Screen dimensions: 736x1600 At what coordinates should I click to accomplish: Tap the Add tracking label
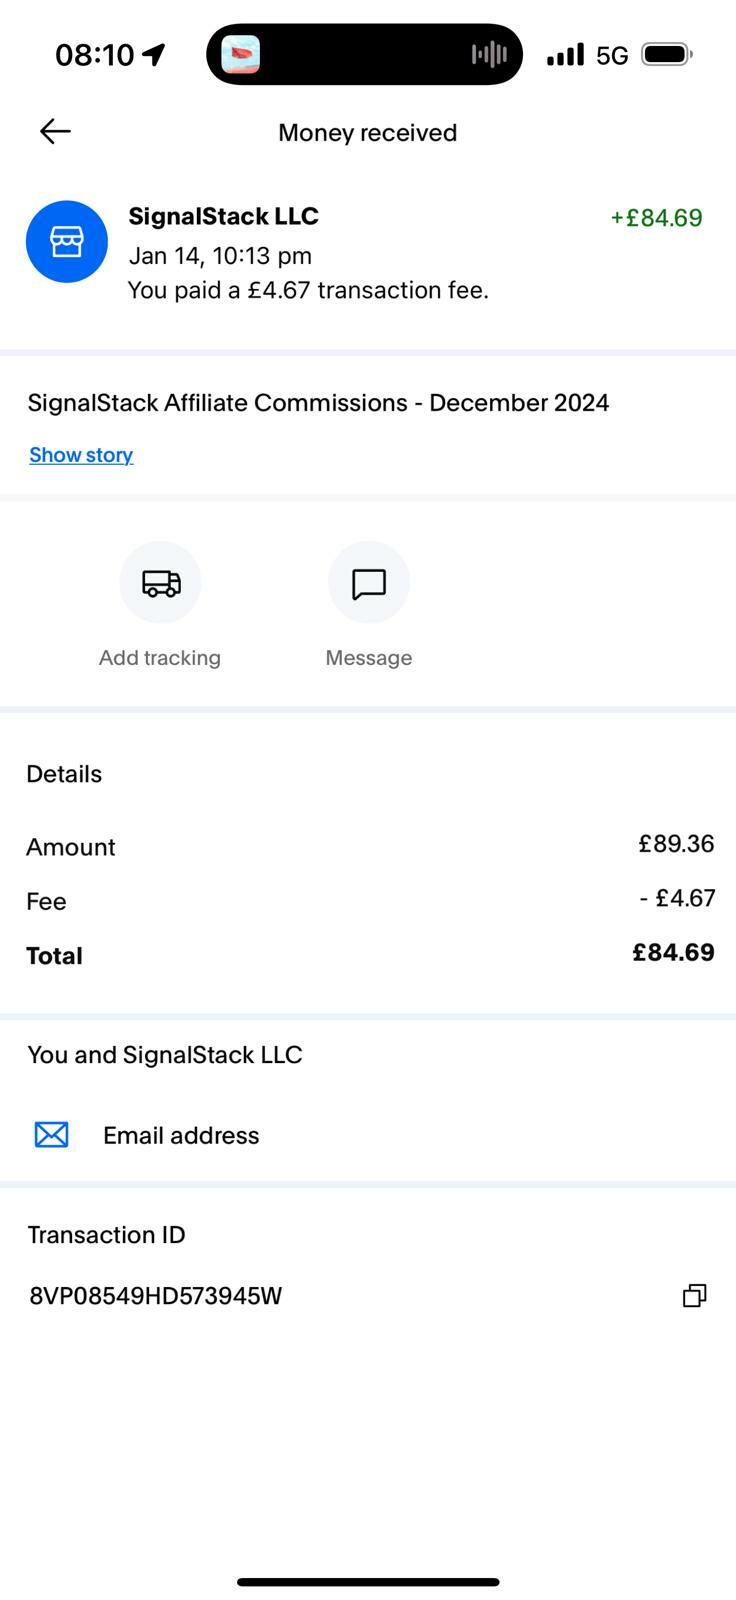(160, 658)
